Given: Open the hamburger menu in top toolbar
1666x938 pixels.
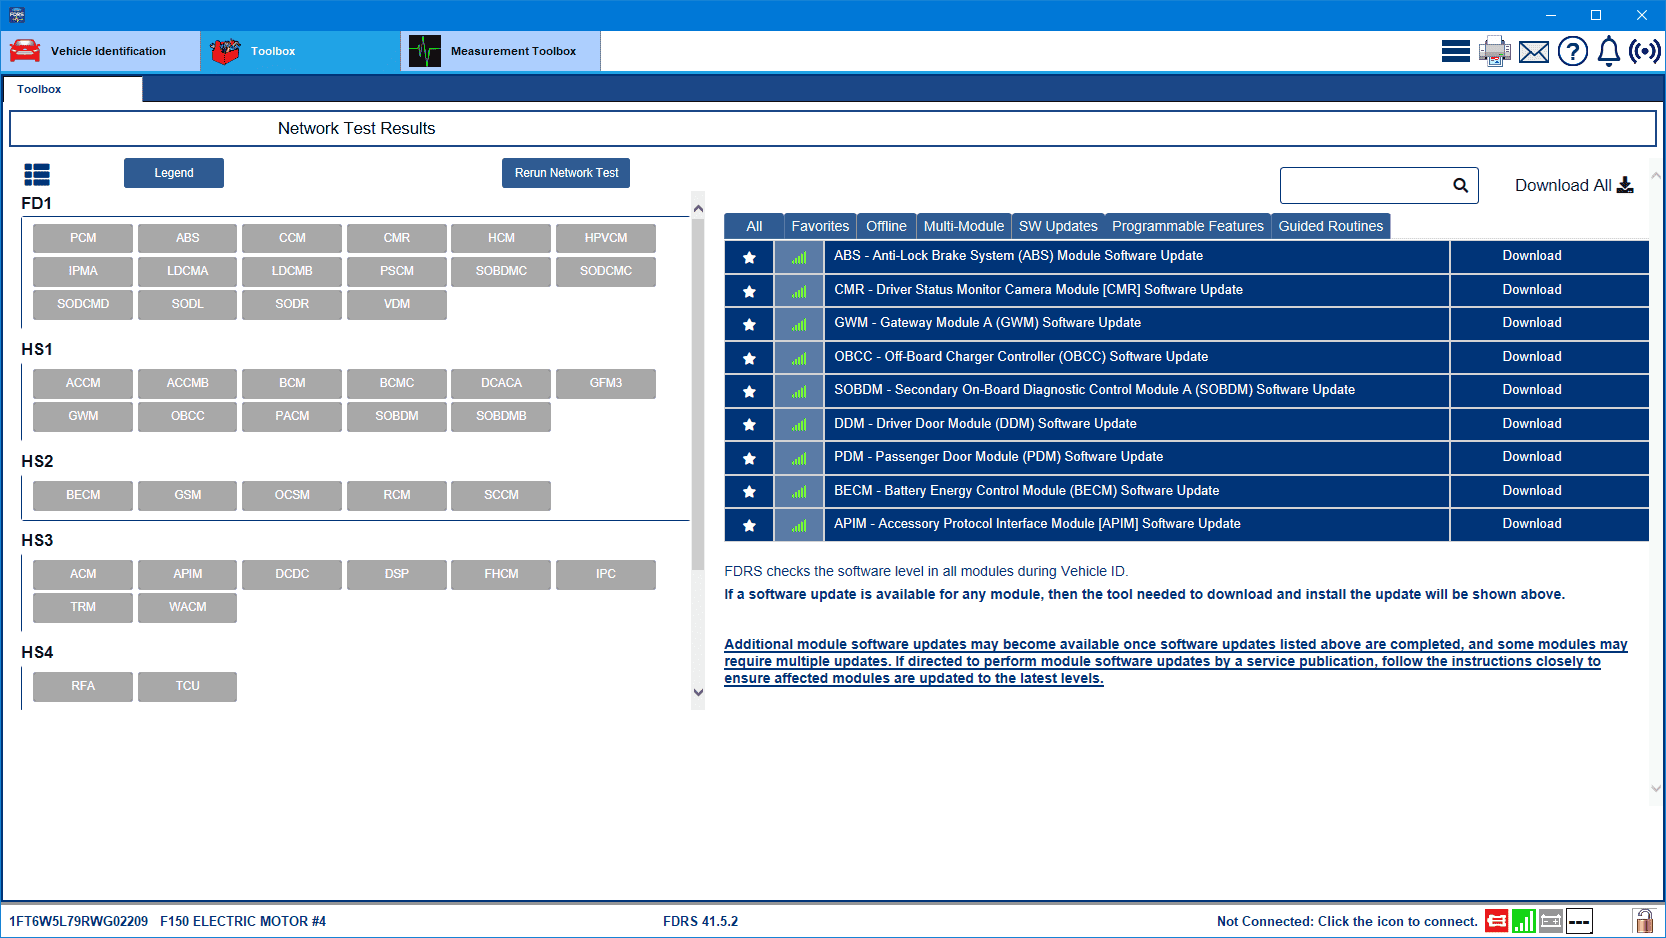Looking at the screenshot, I should pos(1455,51).
